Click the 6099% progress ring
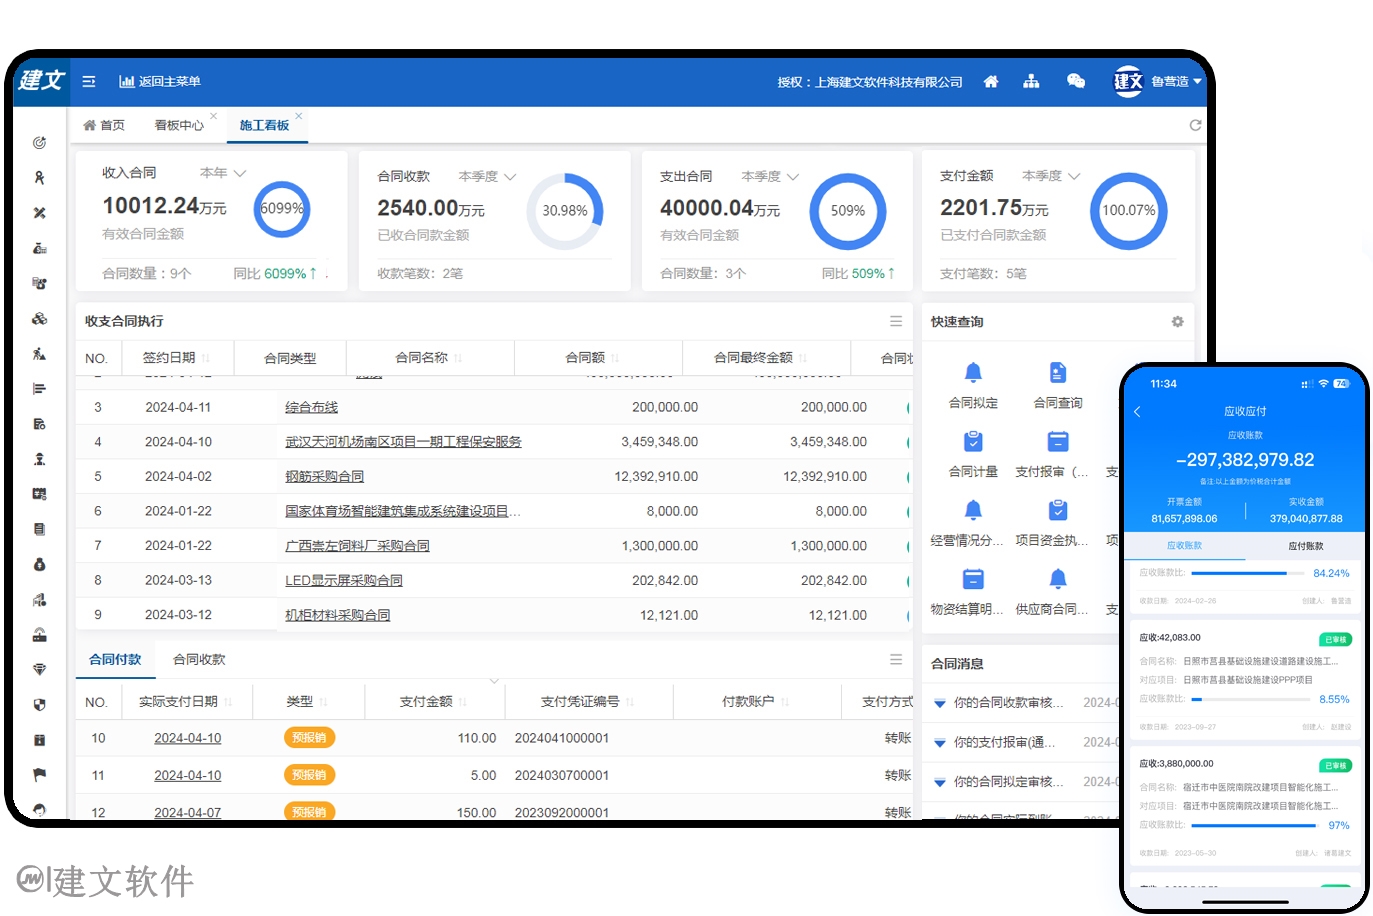 (282, 208)
